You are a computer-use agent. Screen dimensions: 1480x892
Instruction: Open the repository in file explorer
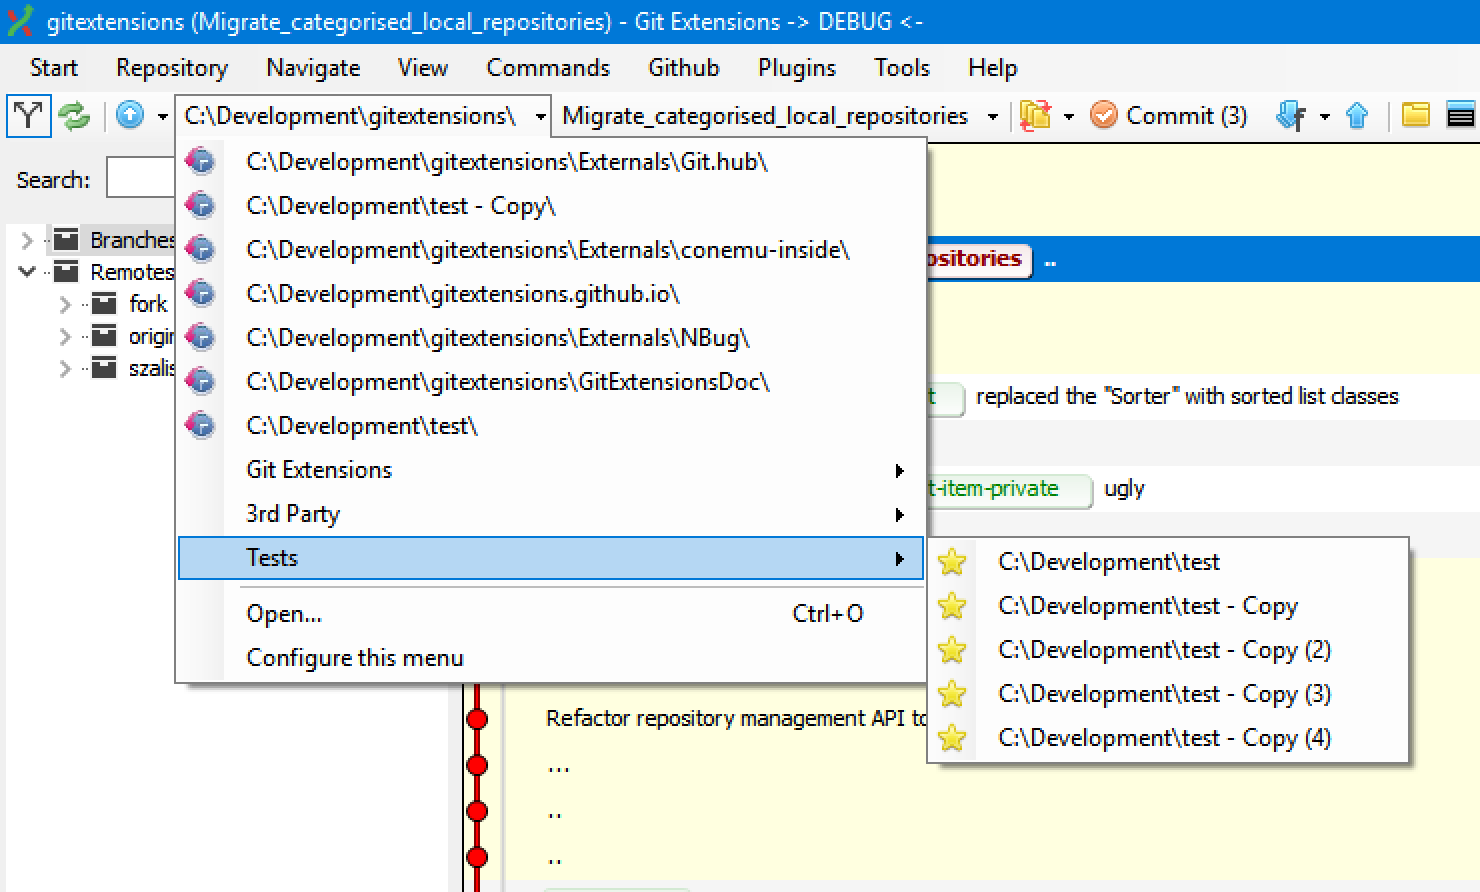click(x=1415, y=115)
